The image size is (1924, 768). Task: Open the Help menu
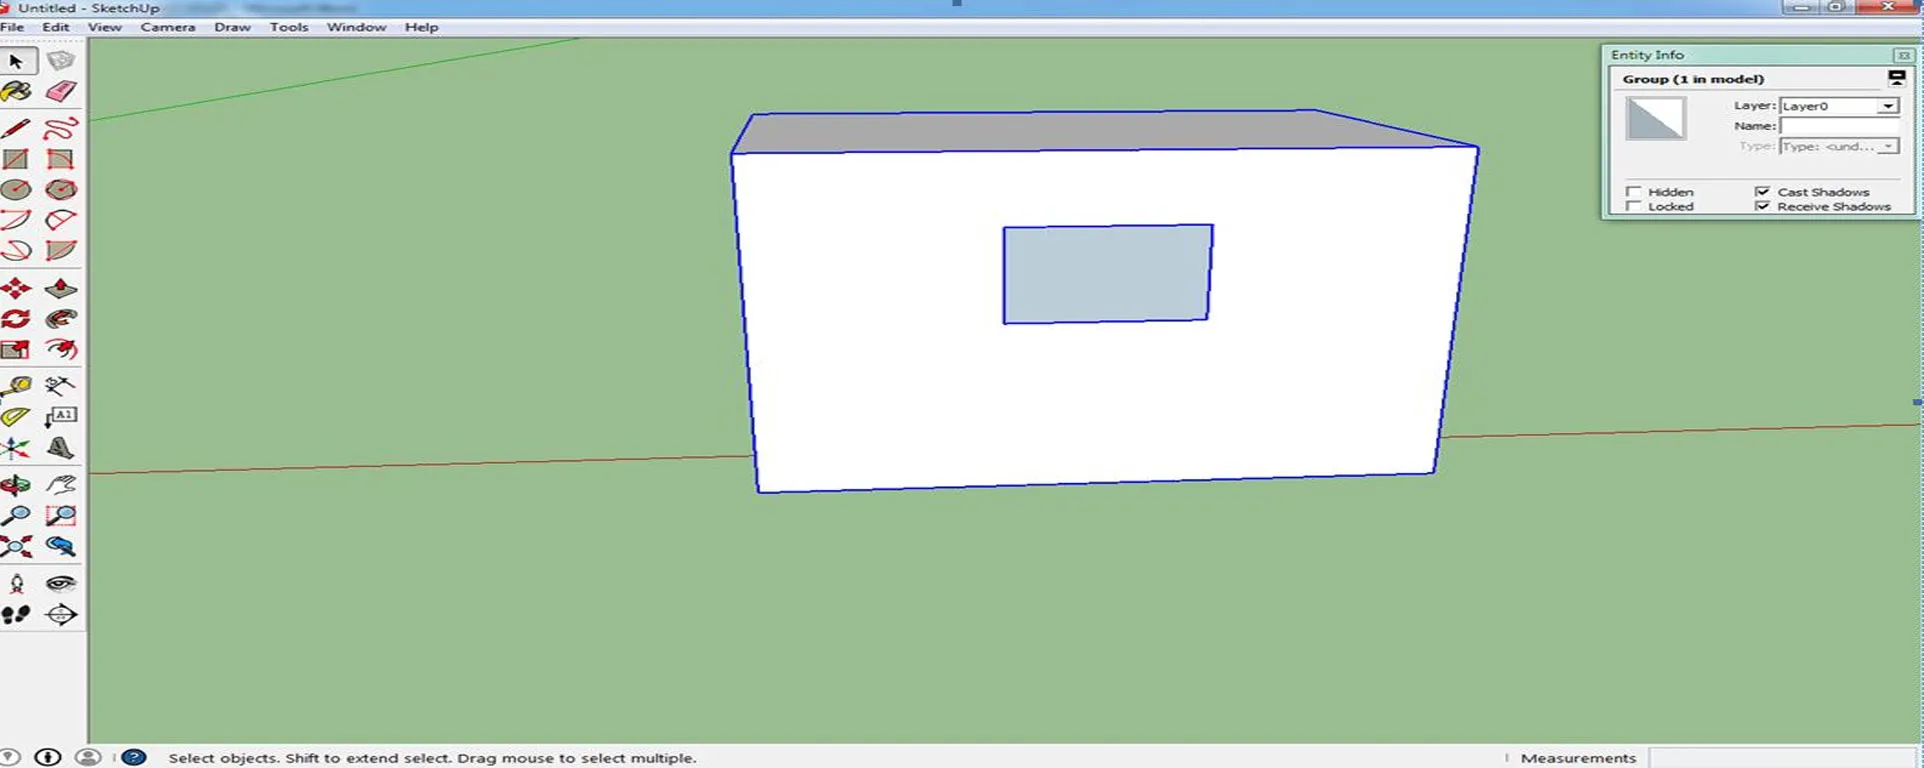tap(421, 27)
